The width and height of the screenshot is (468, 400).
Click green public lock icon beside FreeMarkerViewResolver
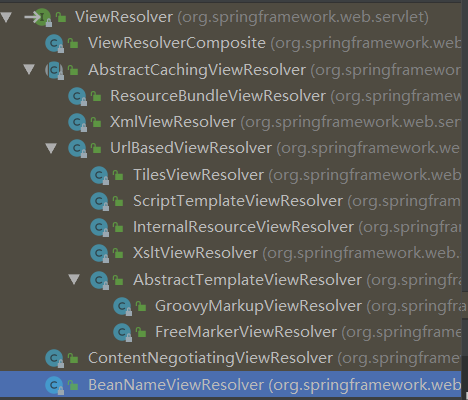click(141, 332)
